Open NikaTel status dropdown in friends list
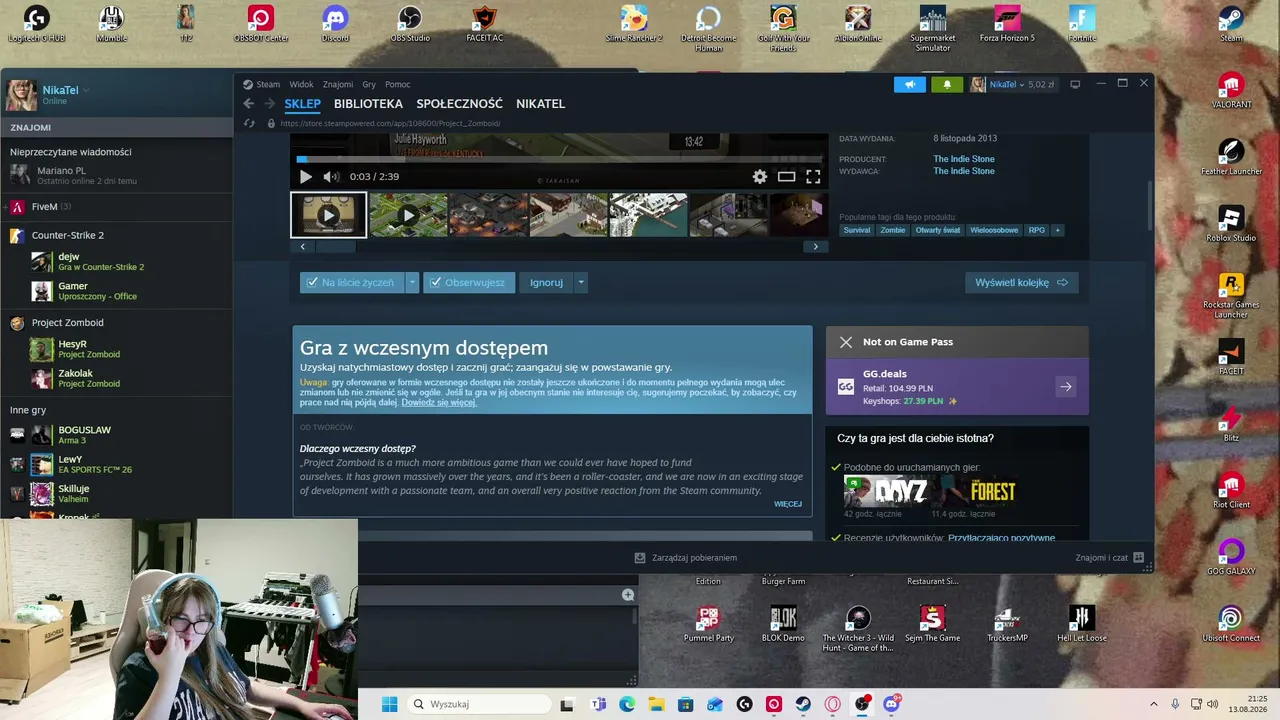 click(x=86, y=90)
